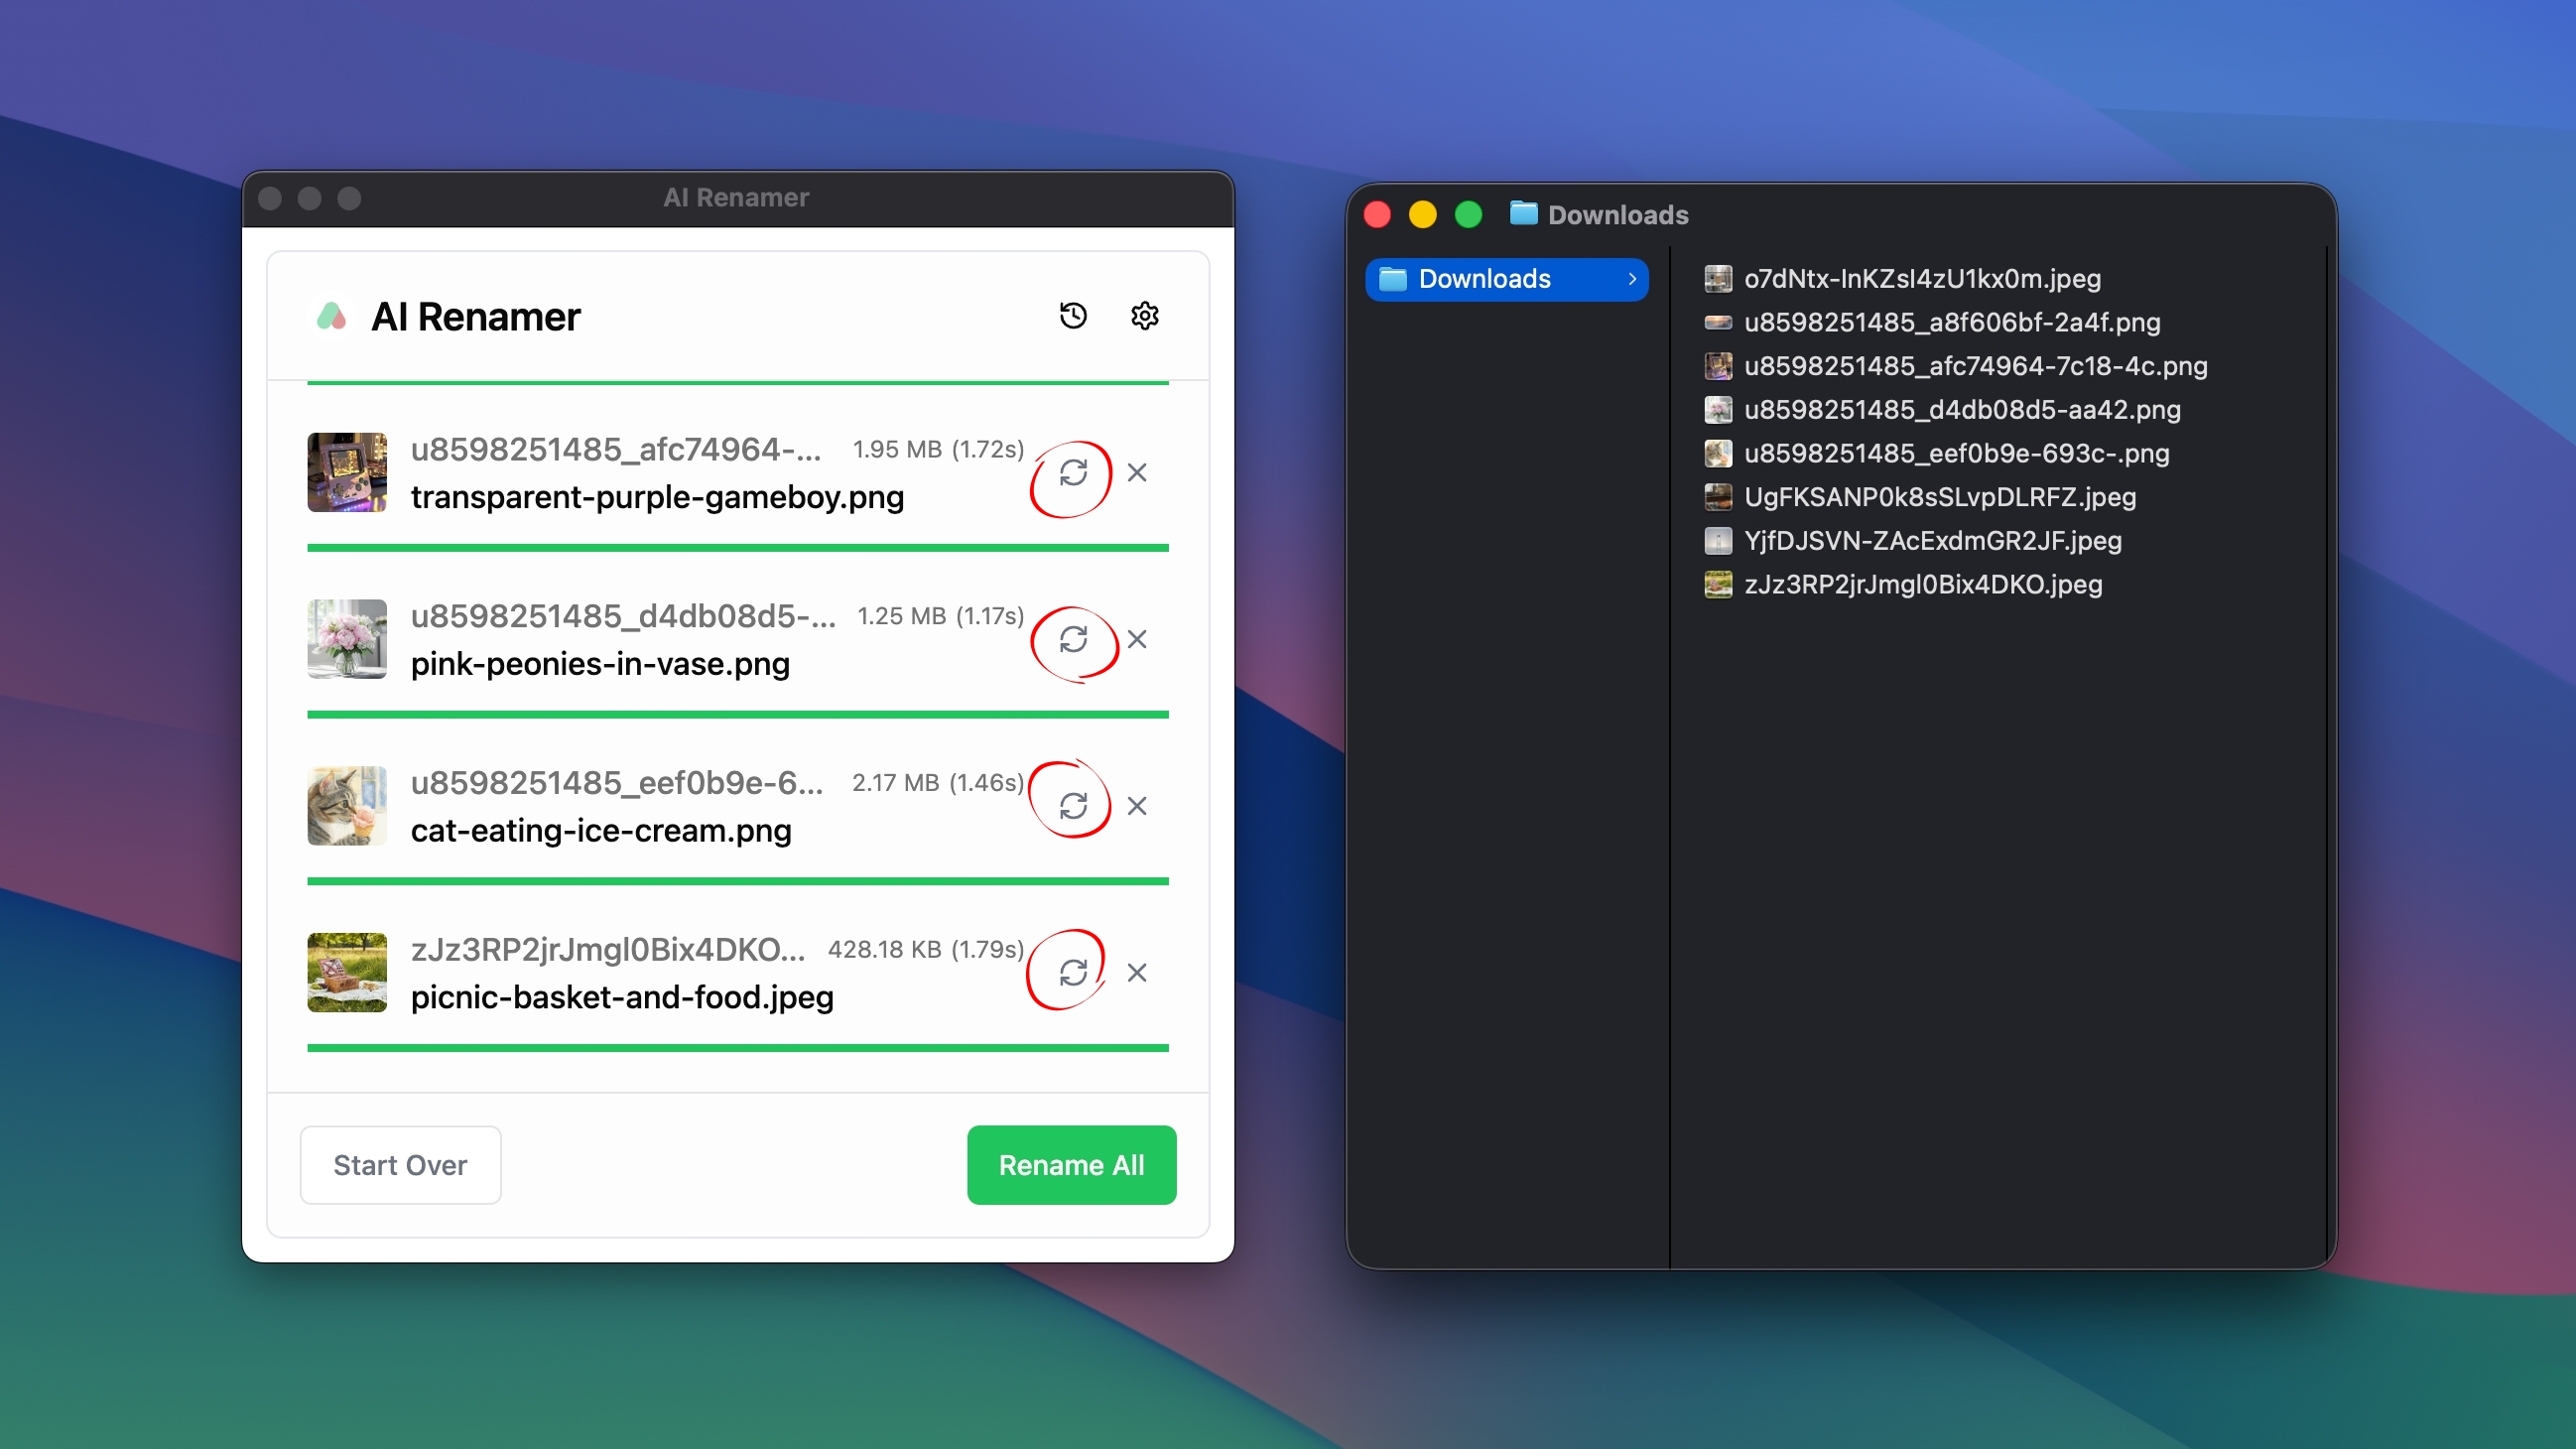Image resolution: width=2576 pixels, height=1449 pixels.
Task: Regenerate name for picnic-basket-and-food.jpeg
Action: [x=1072, y=972]
